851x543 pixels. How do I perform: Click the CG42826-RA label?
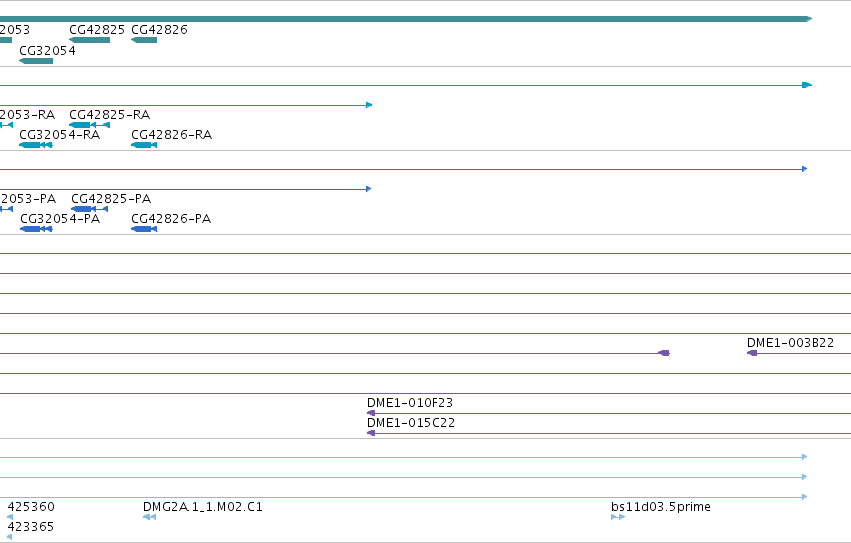172,135
